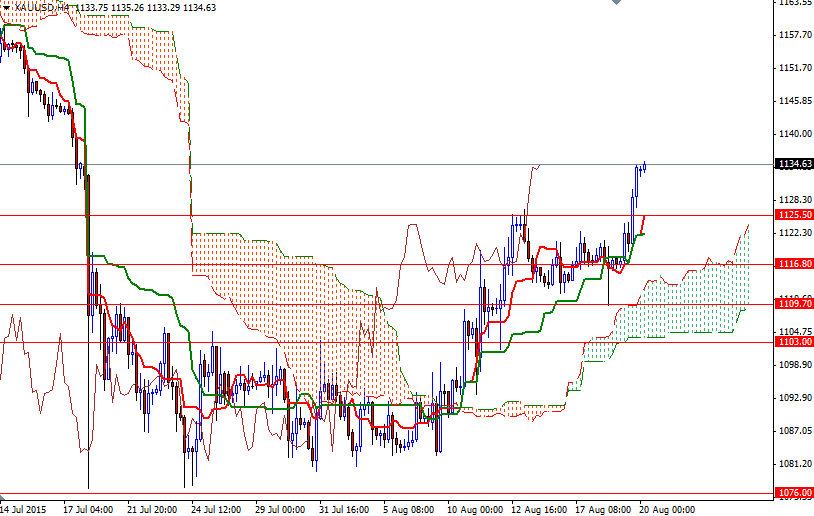This screenshot has height=516, width=814.
Task: Click the 24 Jul 12:00 time label
Action: [216, 510]
